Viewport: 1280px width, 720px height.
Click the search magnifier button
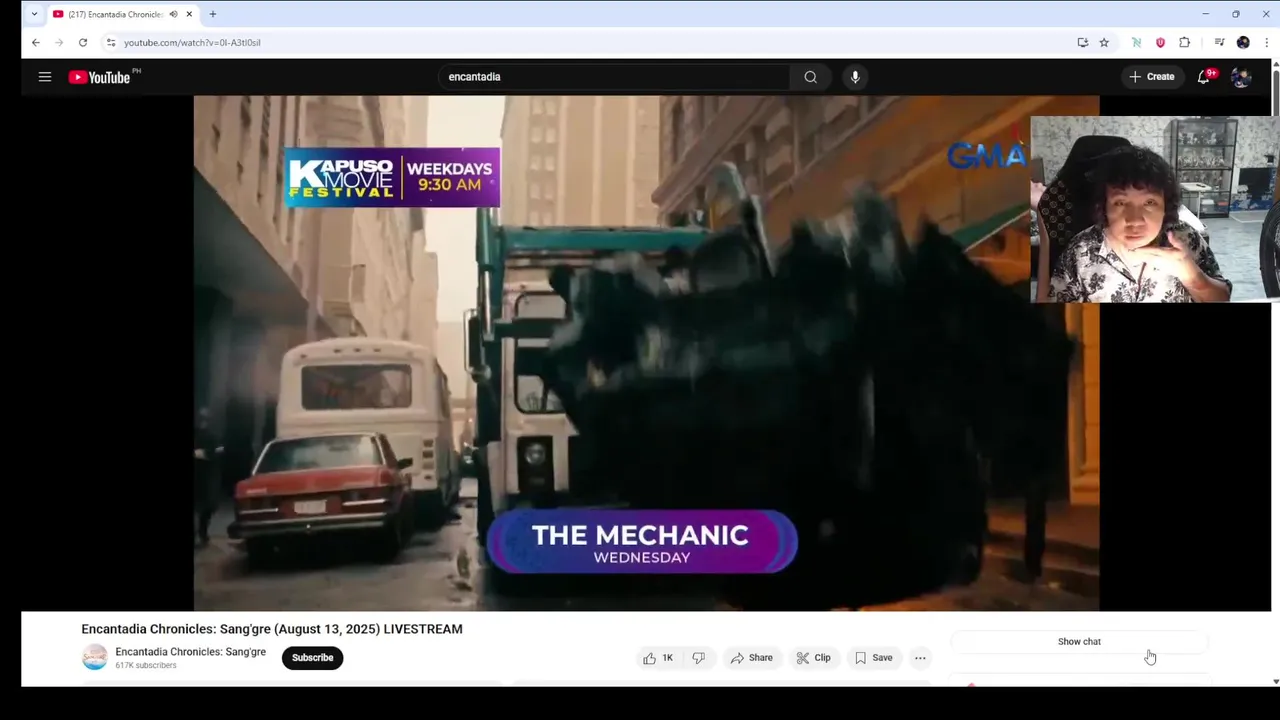810,77
